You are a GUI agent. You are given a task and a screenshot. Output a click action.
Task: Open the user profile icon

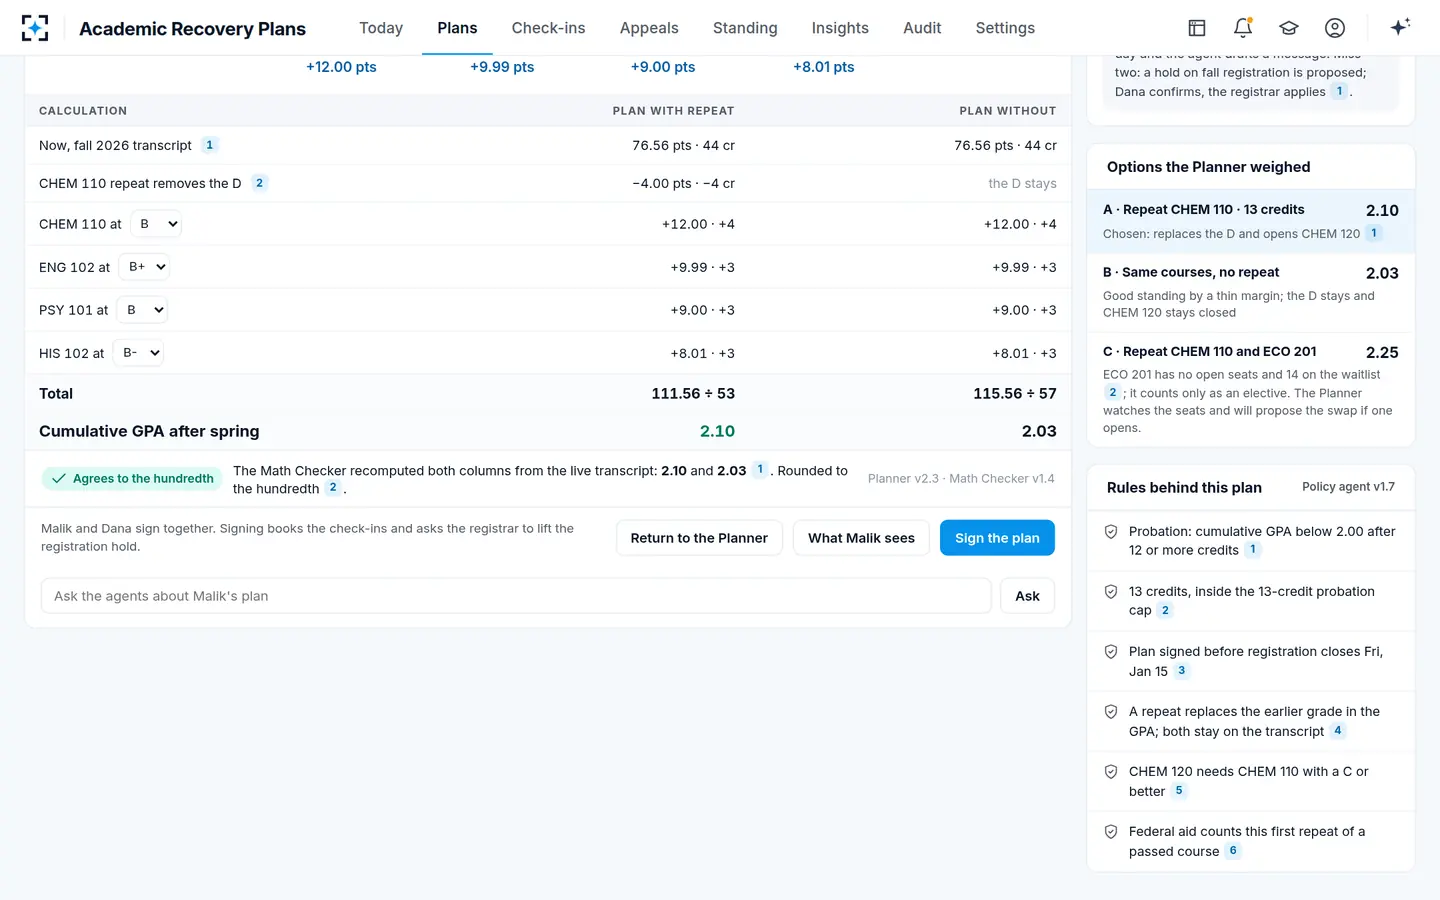(1335, 28)
